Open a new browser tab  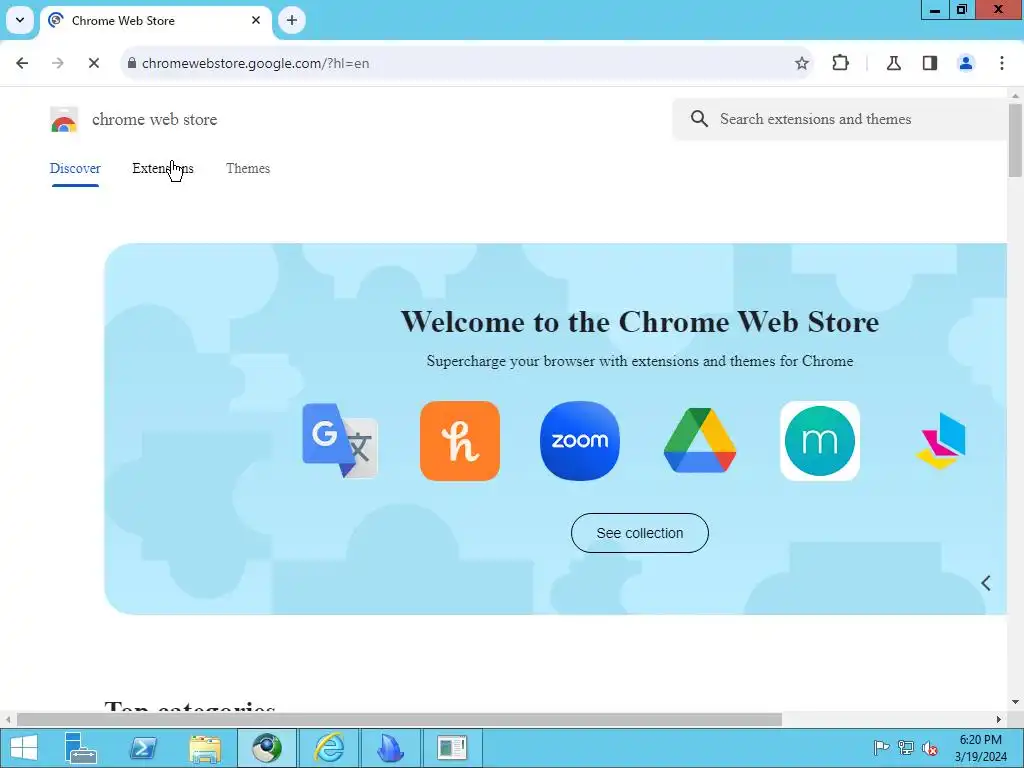[x=292, y=20]
